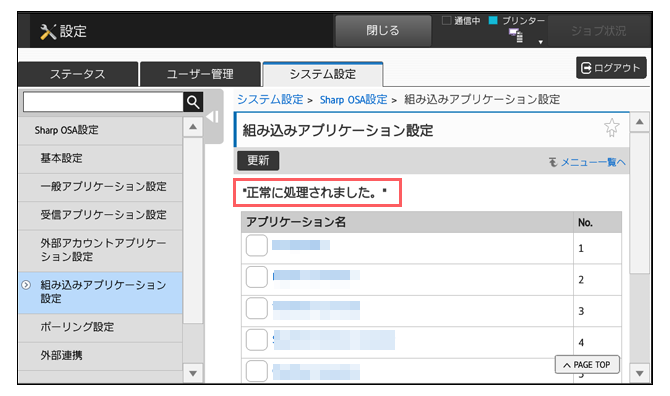Click the printer status device icon
Screen dimensions: 670x396
click(x=516, y=35)
